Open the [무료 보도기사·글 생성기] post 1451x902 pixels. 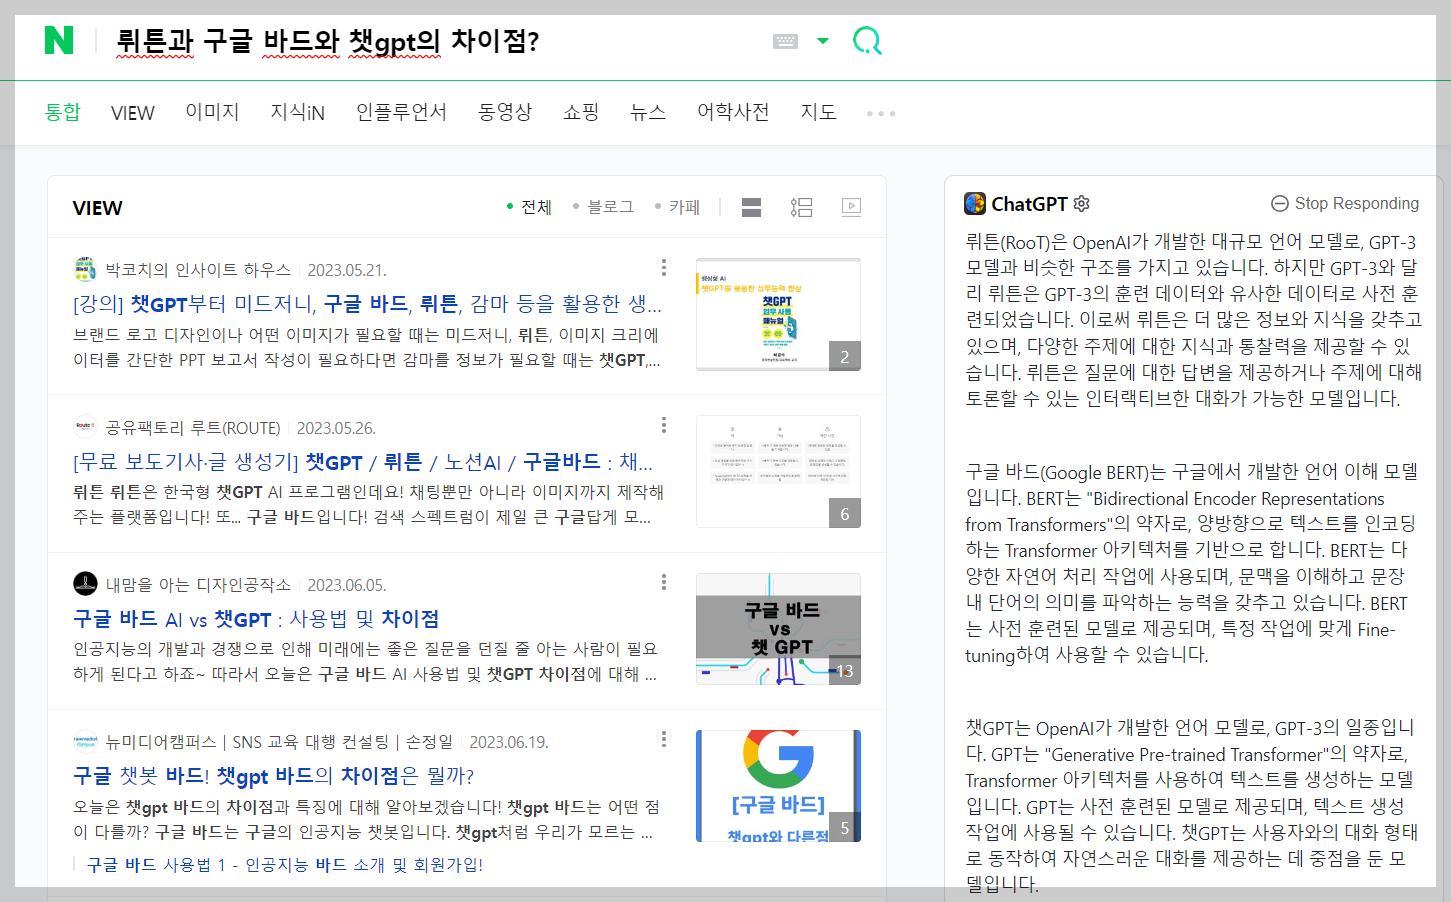[363, 462]
